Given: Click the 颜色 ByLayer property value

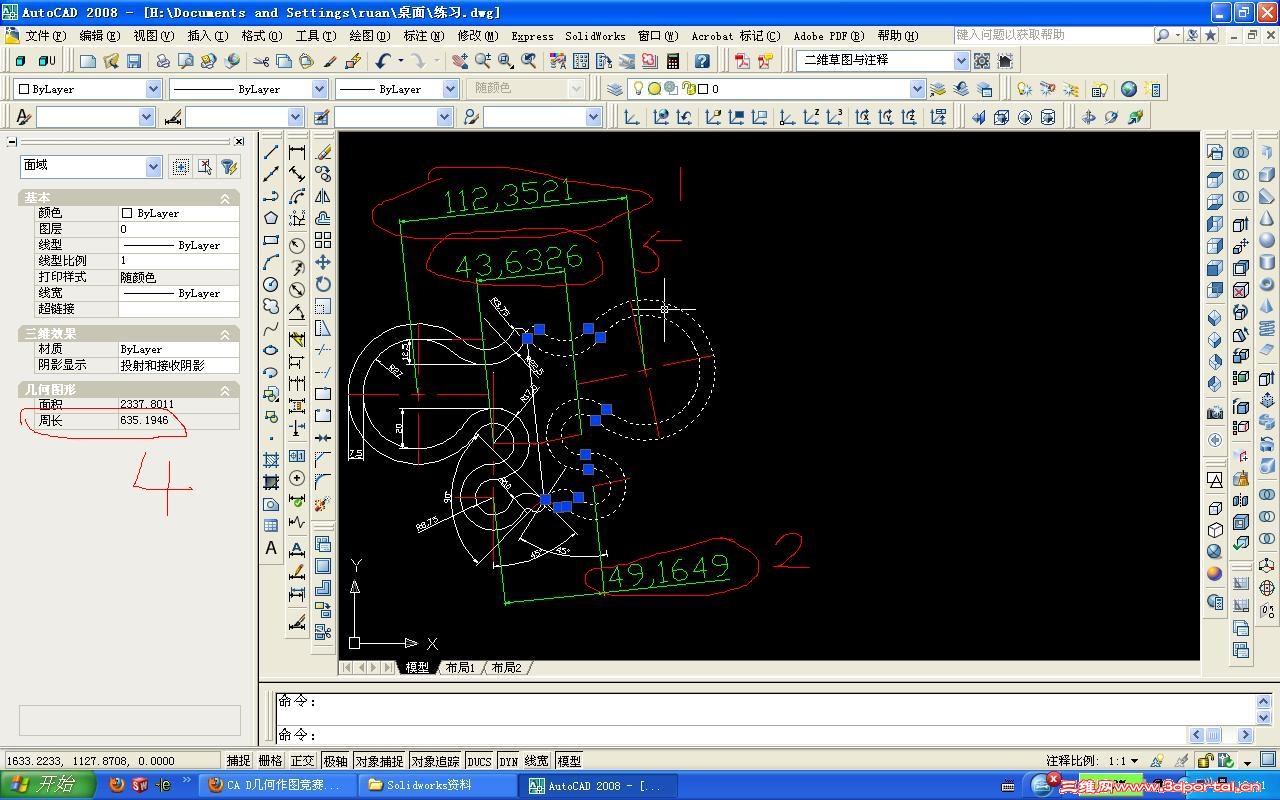Looking at the screenshot, I should (179, 213).
